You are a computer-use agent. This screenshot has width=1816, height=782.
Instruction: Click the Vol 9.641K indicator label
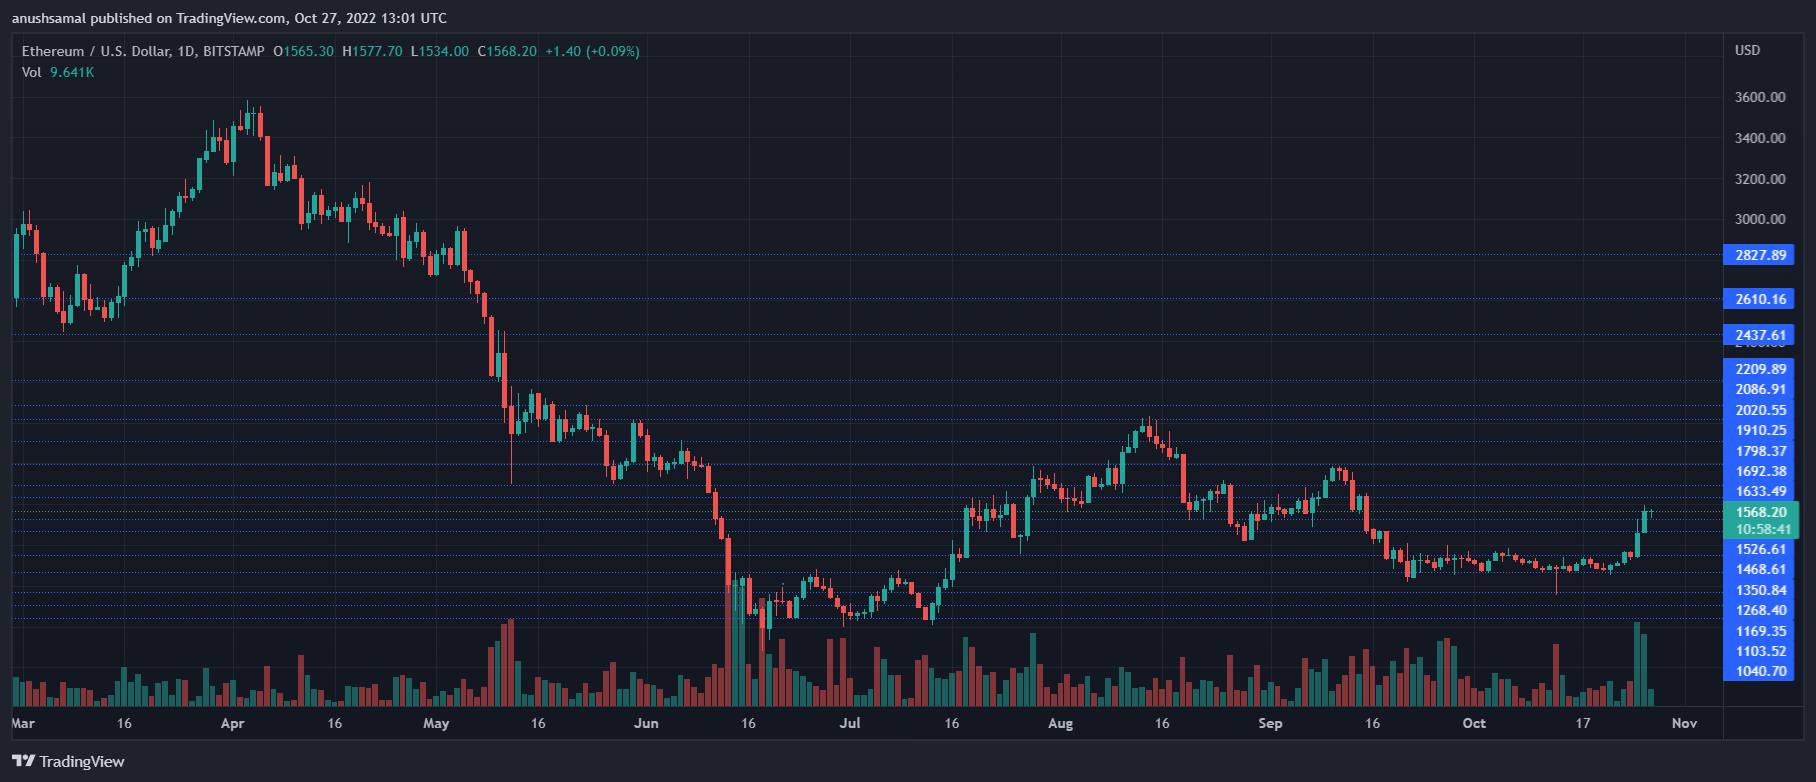point(58,72)
